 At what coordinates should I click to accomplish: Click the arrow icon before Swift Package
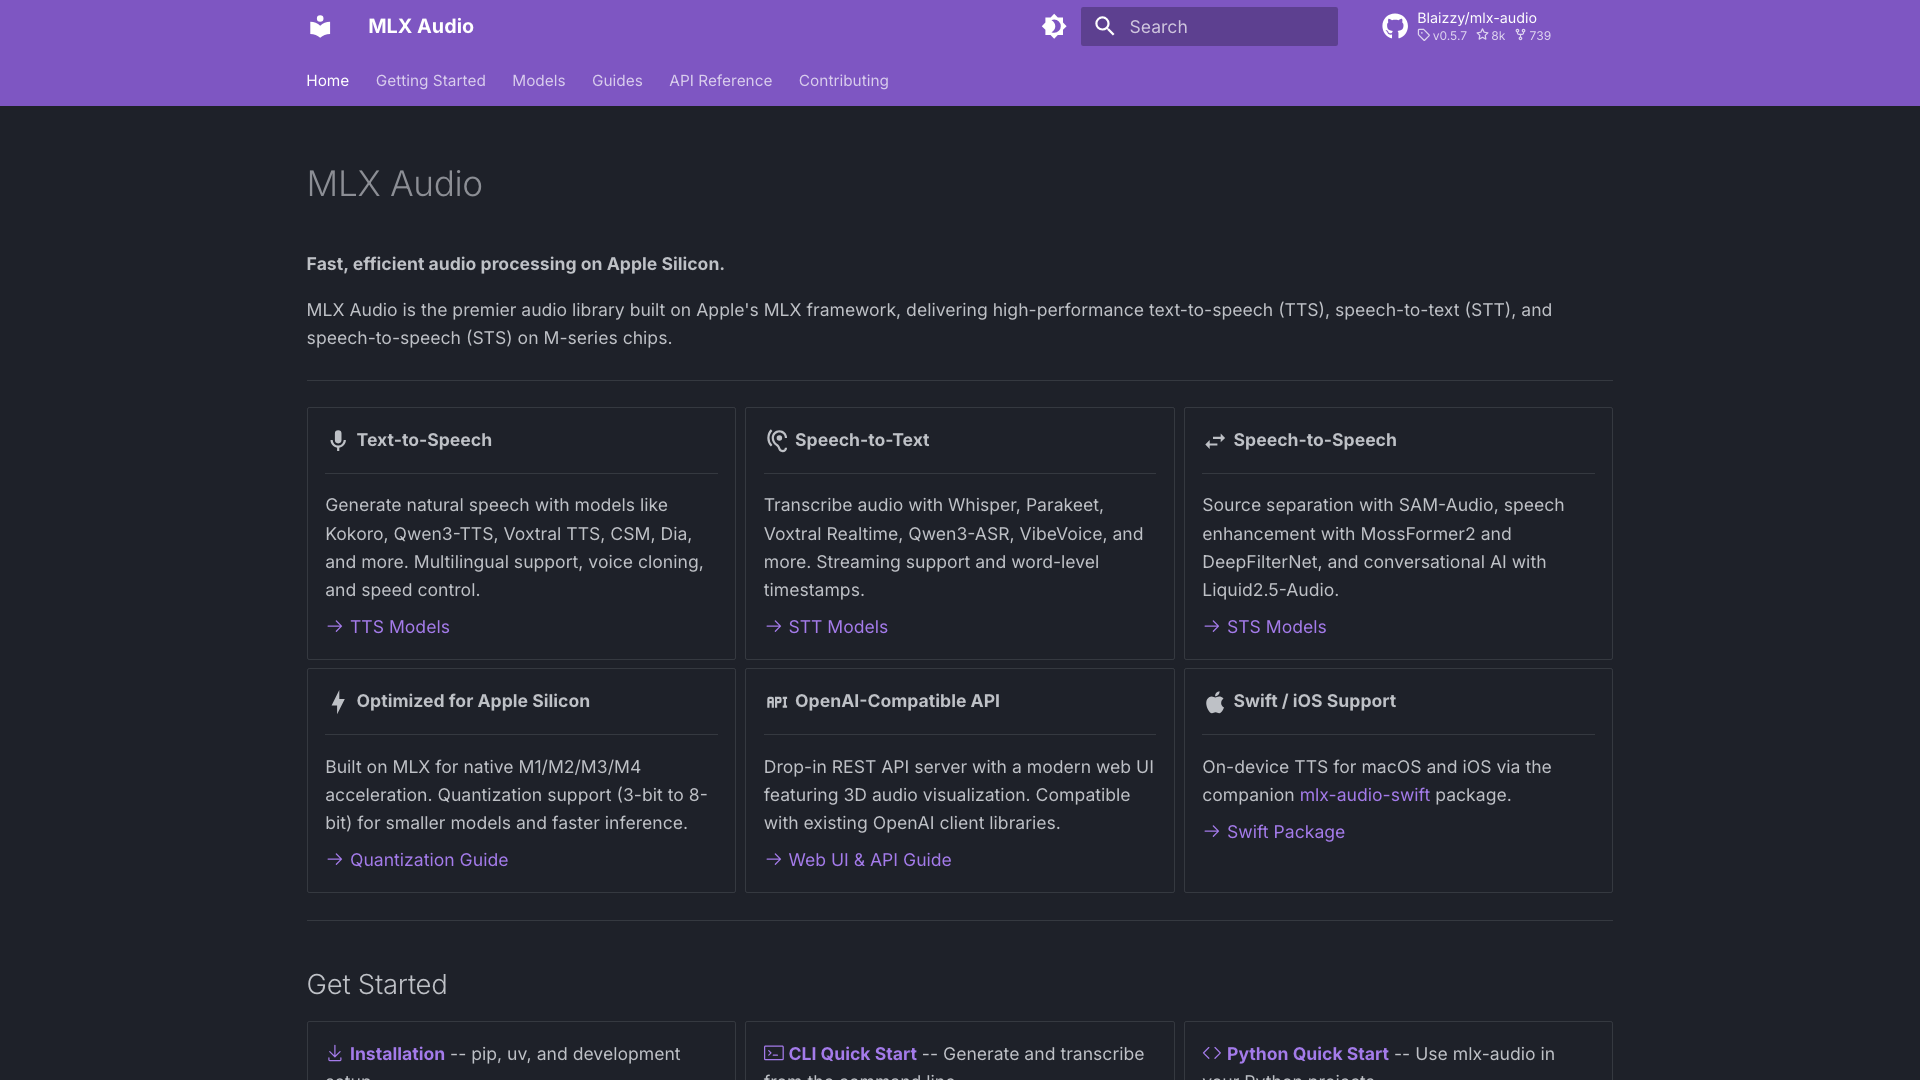click(x=1212, y=831)
